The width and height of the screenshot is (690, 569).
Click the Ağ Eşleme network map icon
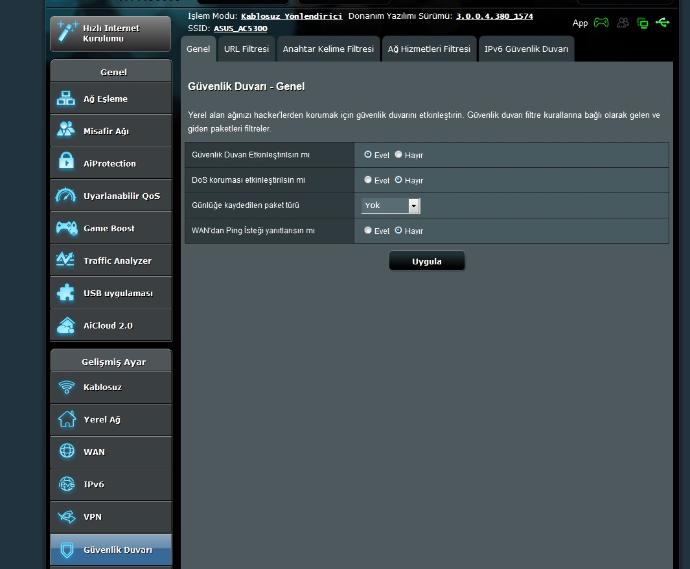(x=66, y=99)
